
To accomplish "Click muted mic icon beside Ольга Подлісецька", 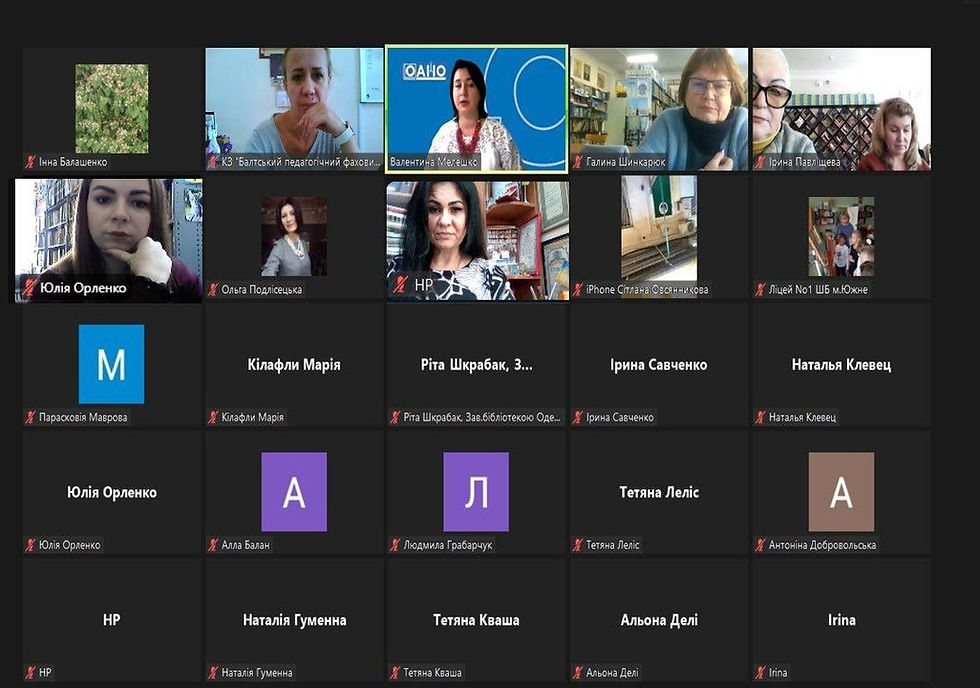I will [x=212, y=289].
